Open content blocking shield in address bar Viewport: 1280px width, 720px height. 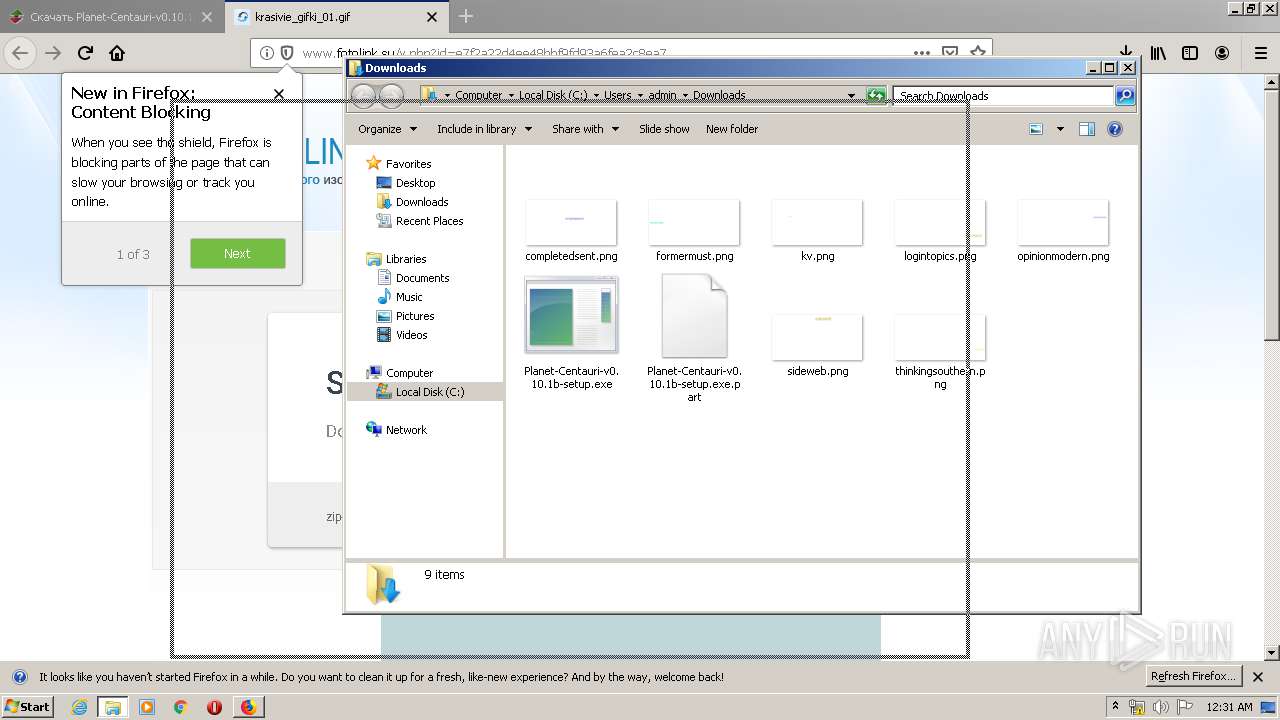[x=287, y=53]
